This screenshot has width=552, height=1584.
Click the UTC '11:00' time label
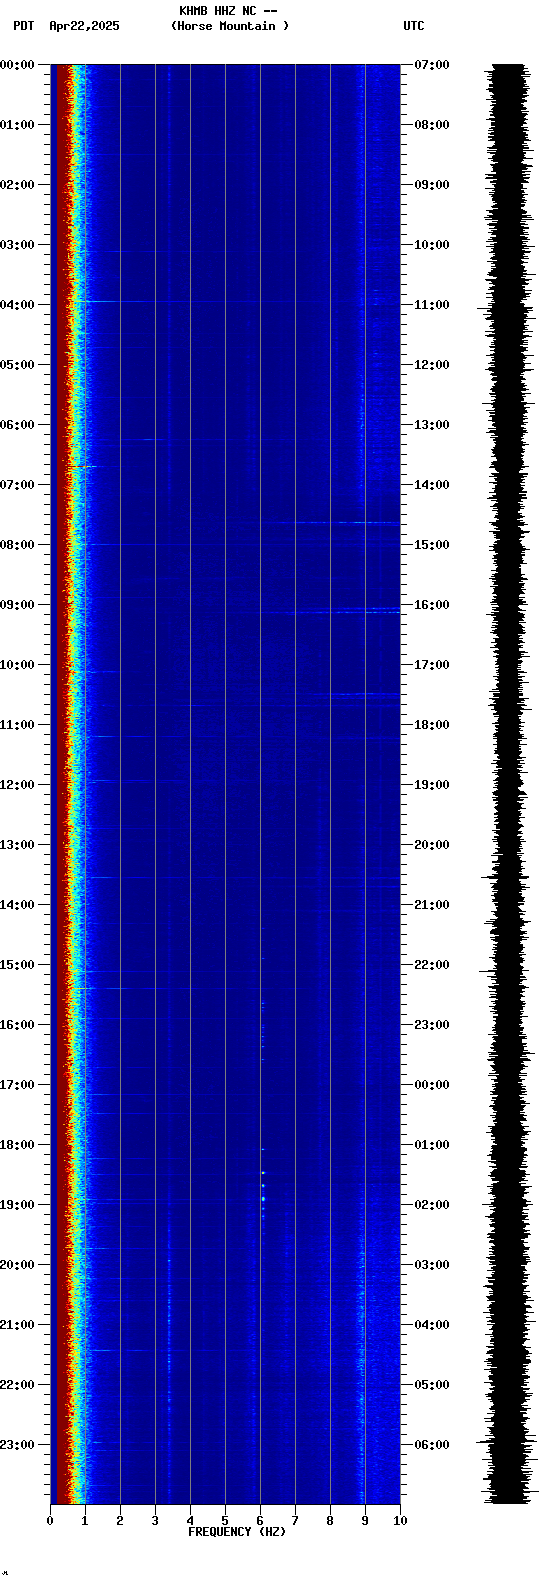tap(432, 305)
